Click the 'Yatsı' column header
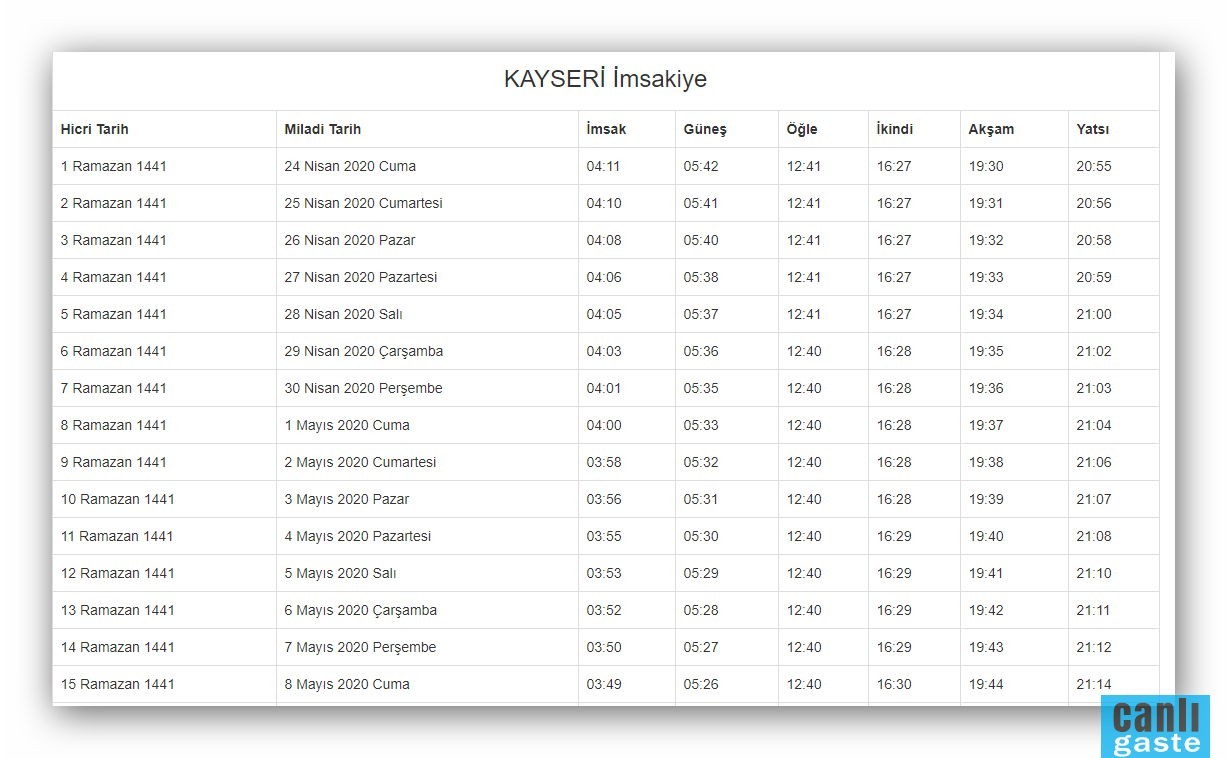Screen dimensions: 1227x758 1092,129
